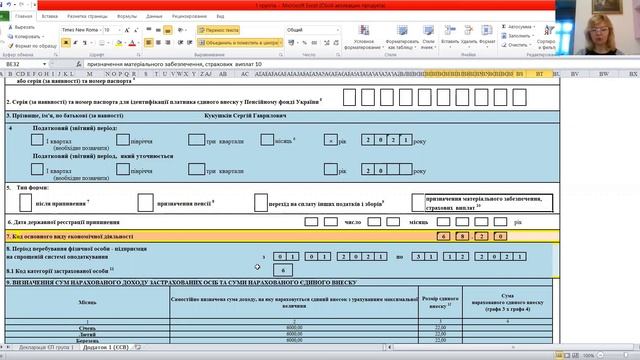This screenshot has height=360, width=640.
Task: Click the Undo arrow in quick access toolbar
Action: pyautogui.click(x=9, y=4)
